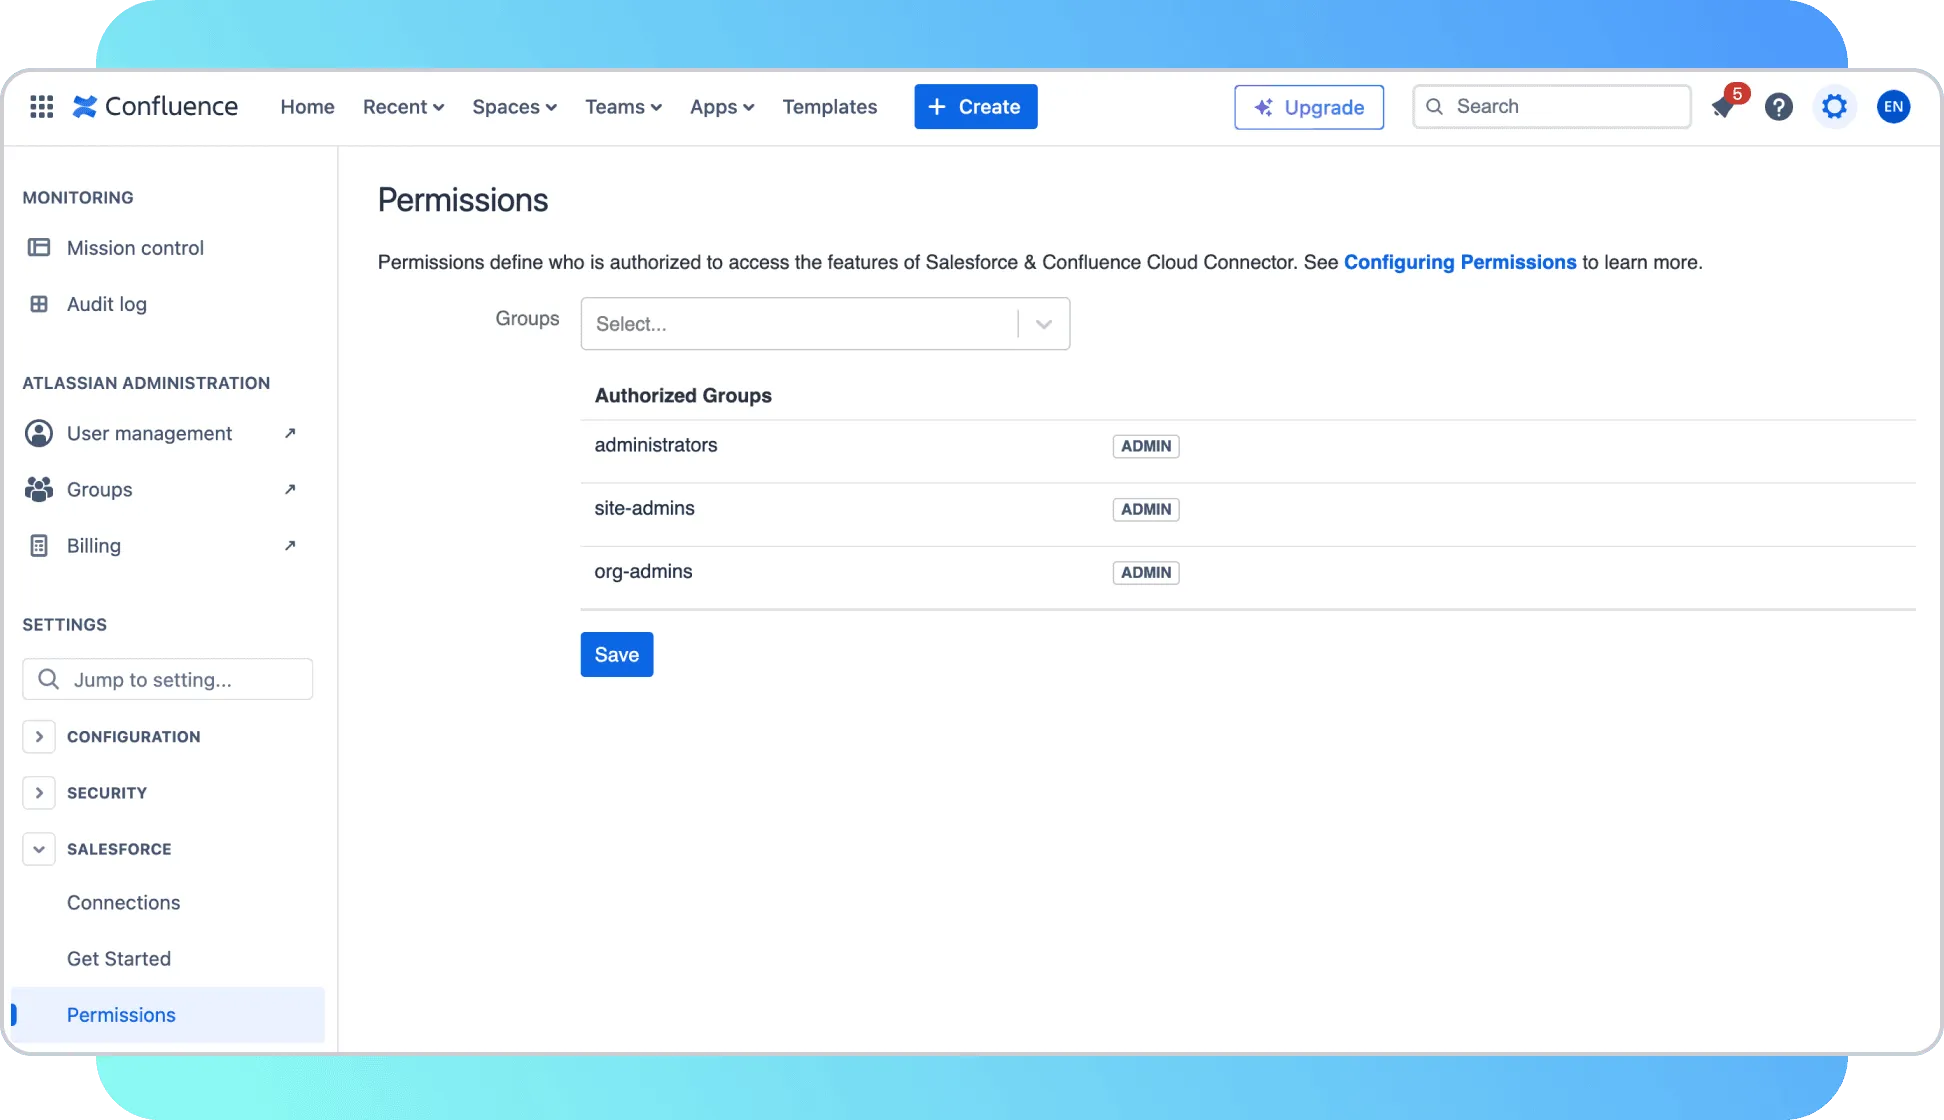Open the help question mark icon
This screenshot has width=1944, height=1120.
pyautogui.click(x=1778, y=107)
